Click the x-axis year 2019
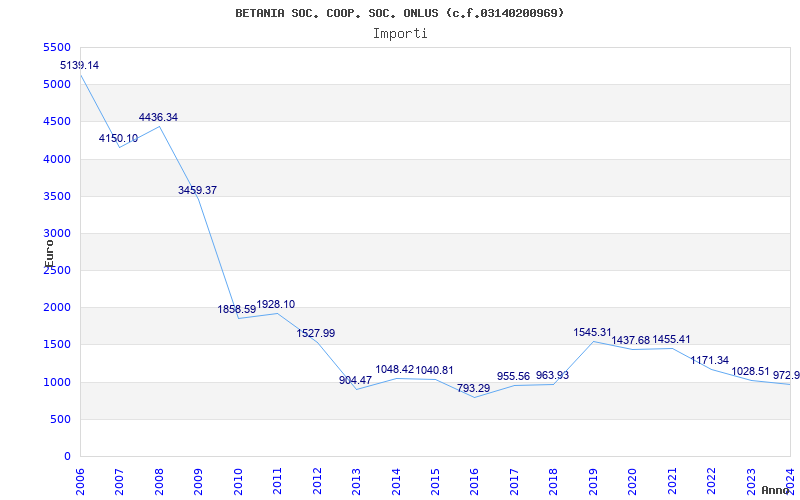This screenshot has width=800, height=500. [593, 482]
